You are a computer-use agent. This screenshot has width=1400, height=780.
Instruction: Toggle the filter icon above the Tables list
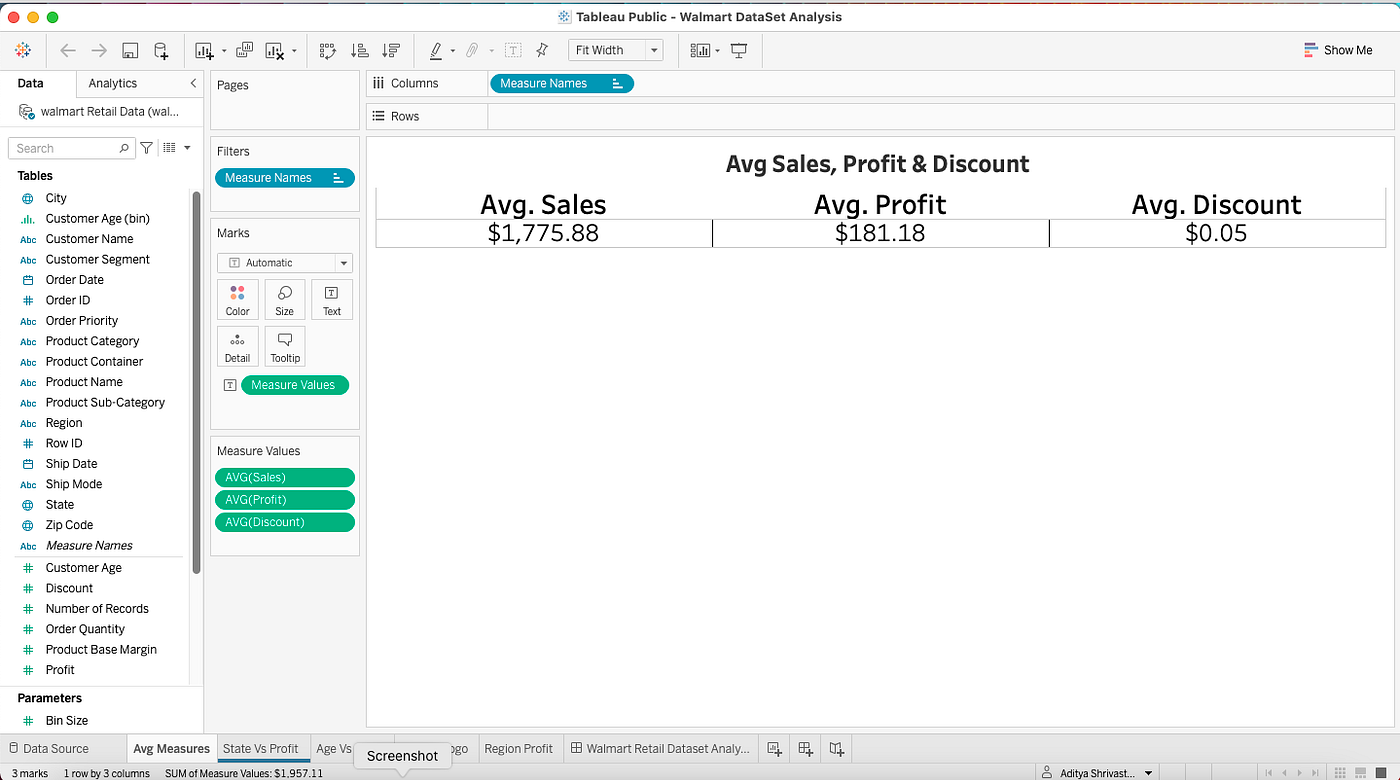(145, 147)
